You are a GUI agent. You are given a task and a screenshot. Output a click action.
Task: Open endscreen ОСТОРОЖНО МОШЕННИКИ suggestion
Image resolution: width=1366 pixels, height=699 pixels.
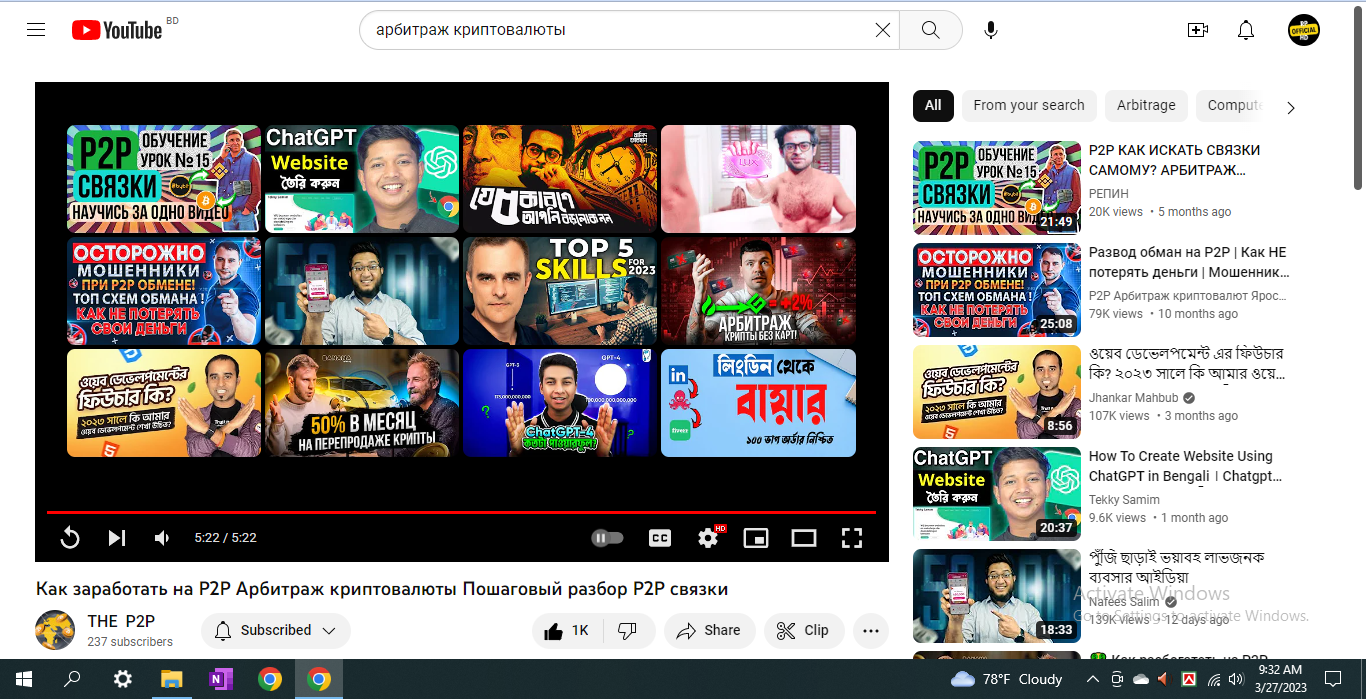pos(164,291)
